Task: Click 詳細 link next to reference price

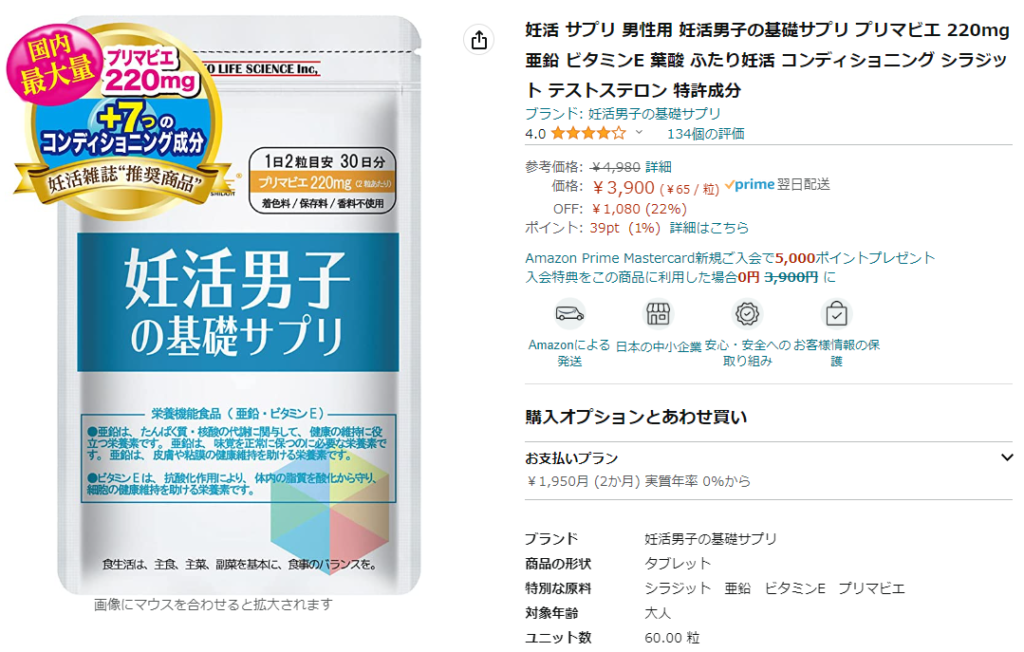Action: point(658,167)
